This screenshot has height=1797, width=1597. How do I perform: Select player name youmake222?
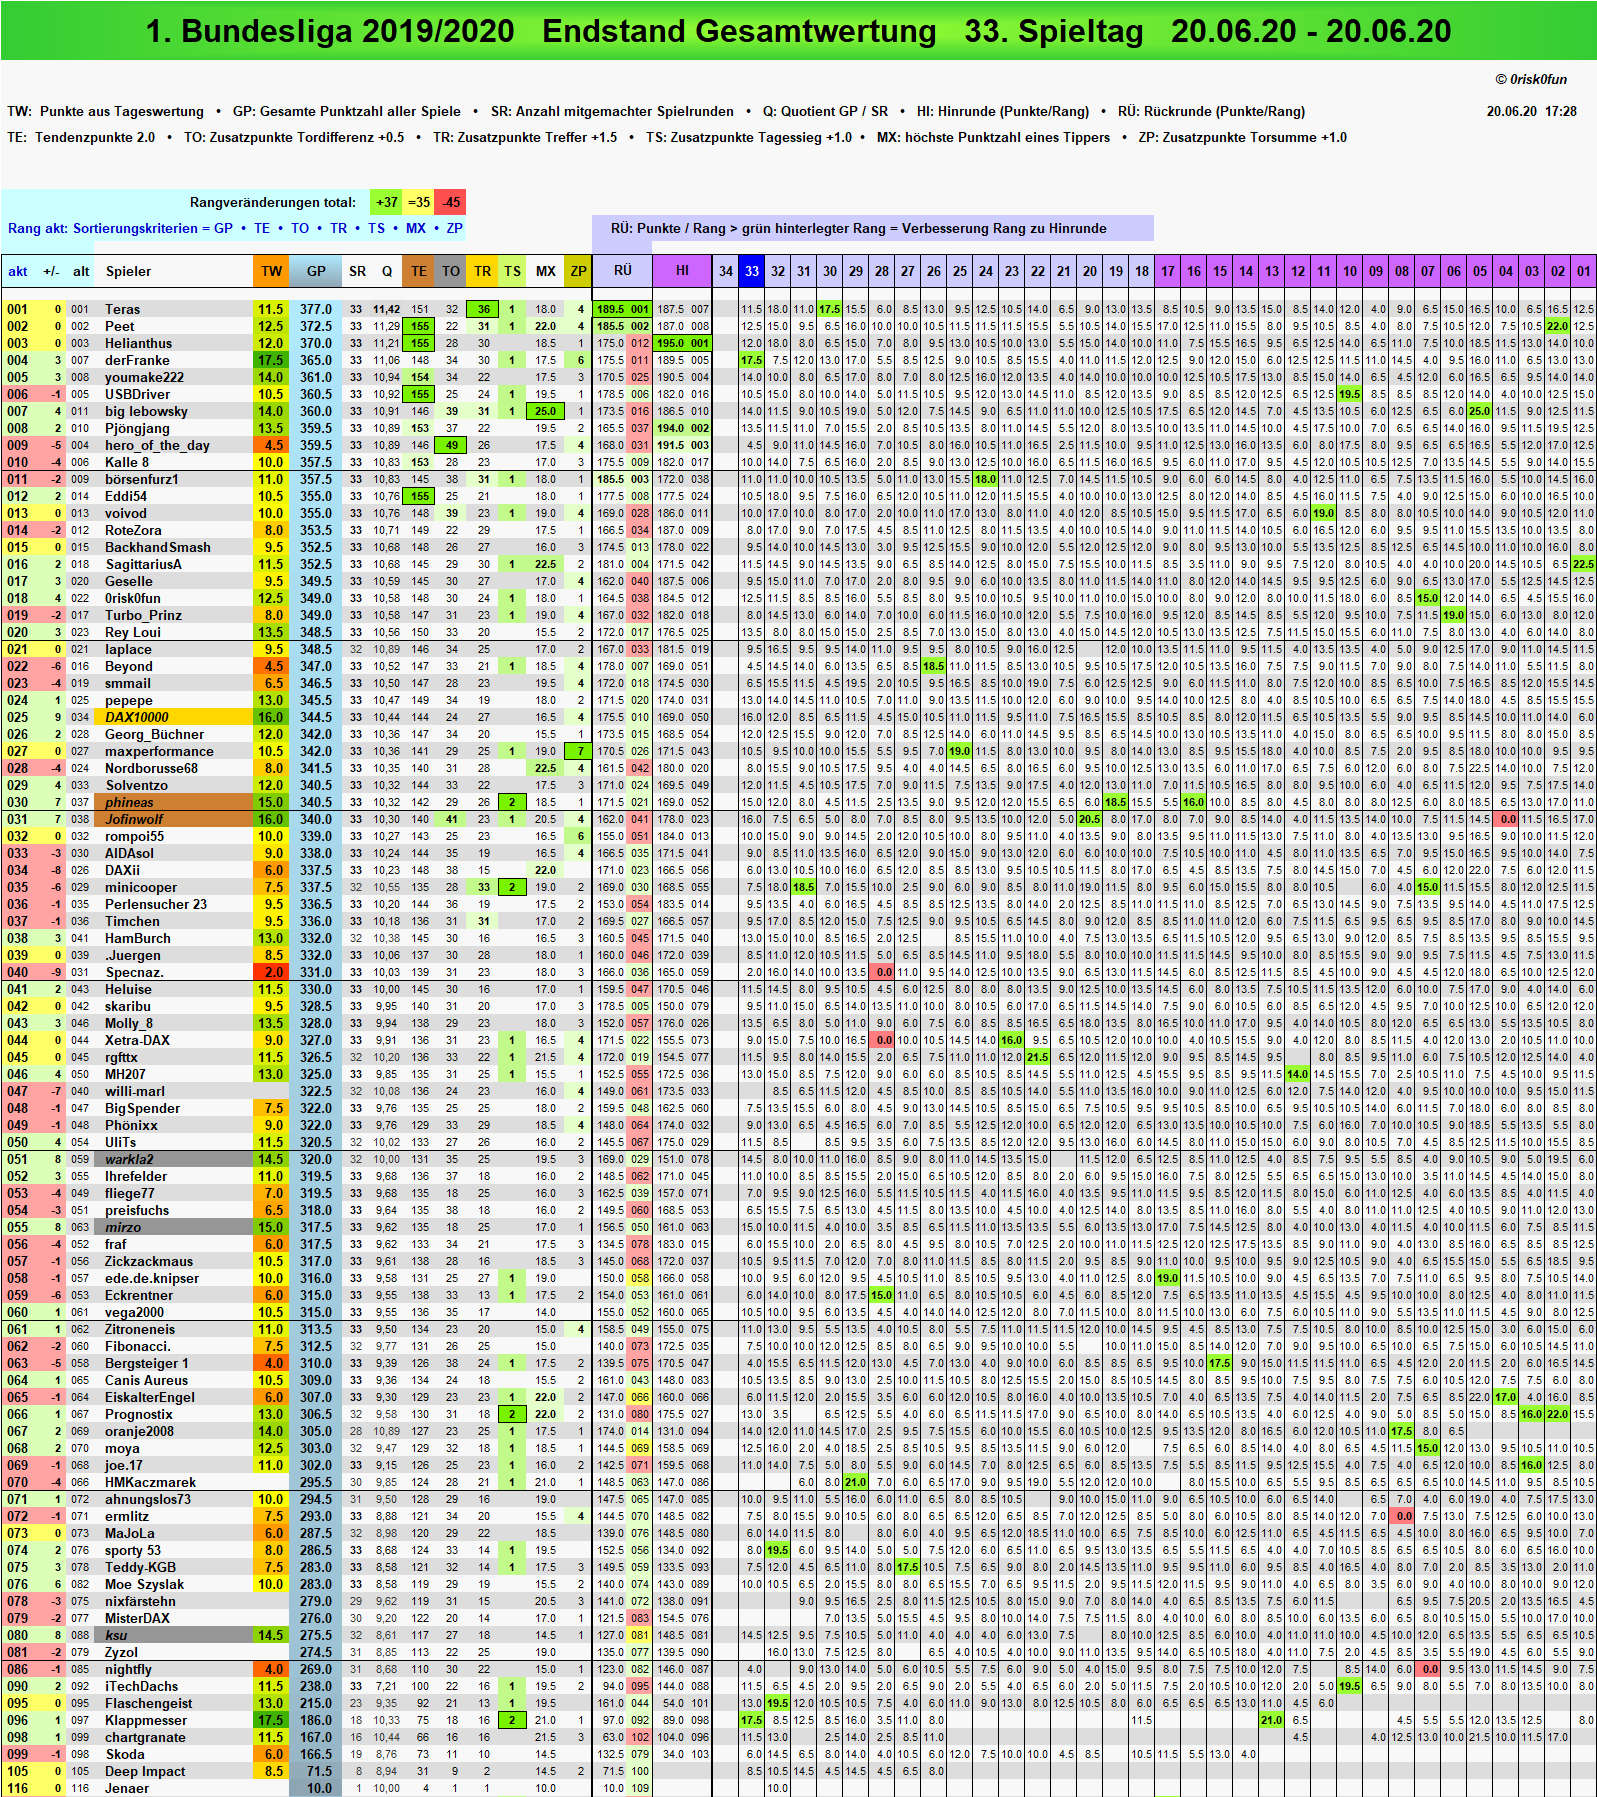[x=144, y=378]
